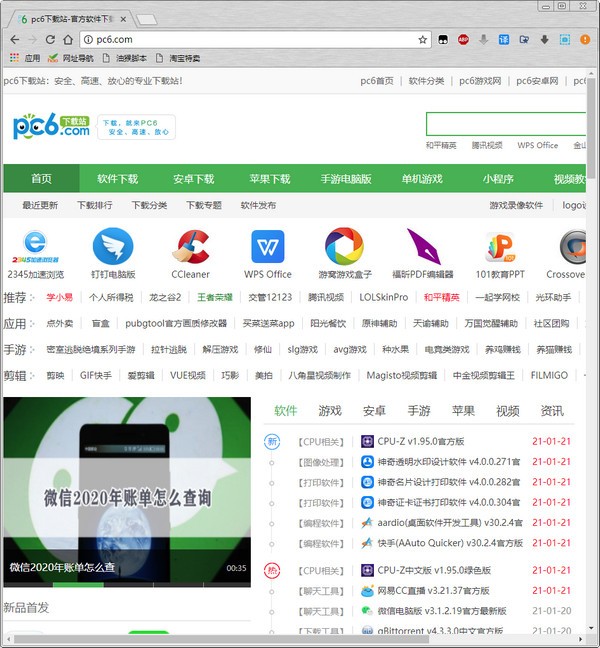Select the 安卓下载 navigation menu
This screenshot has height=648, width=600.
click(x=193, y=179)
